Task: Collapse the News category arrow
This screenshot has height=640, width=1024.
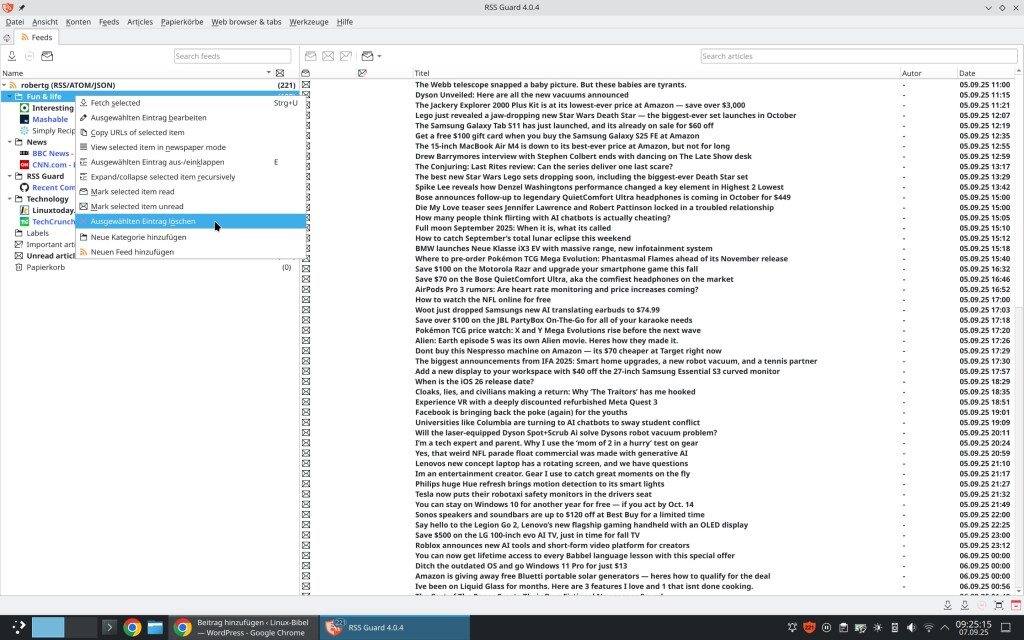Action: (10, 142)
